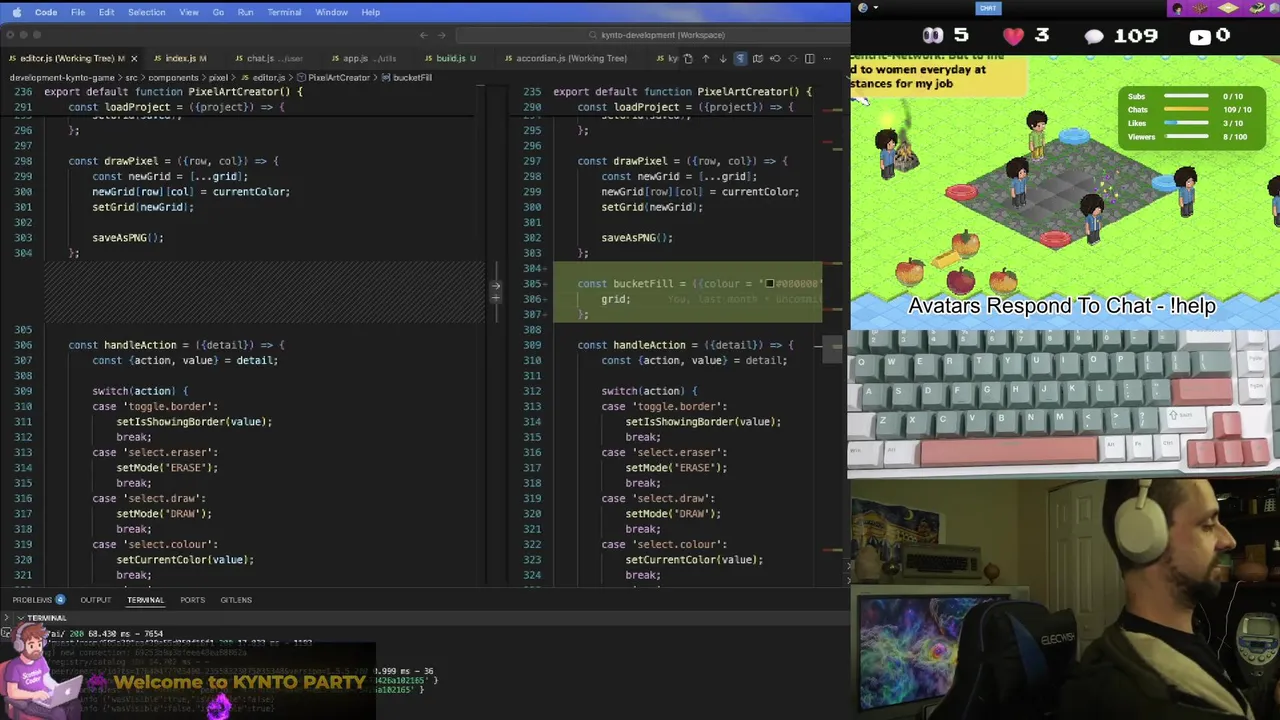Click the Viewers progress bar
Screen dimensions: 1280x720
1185,137
